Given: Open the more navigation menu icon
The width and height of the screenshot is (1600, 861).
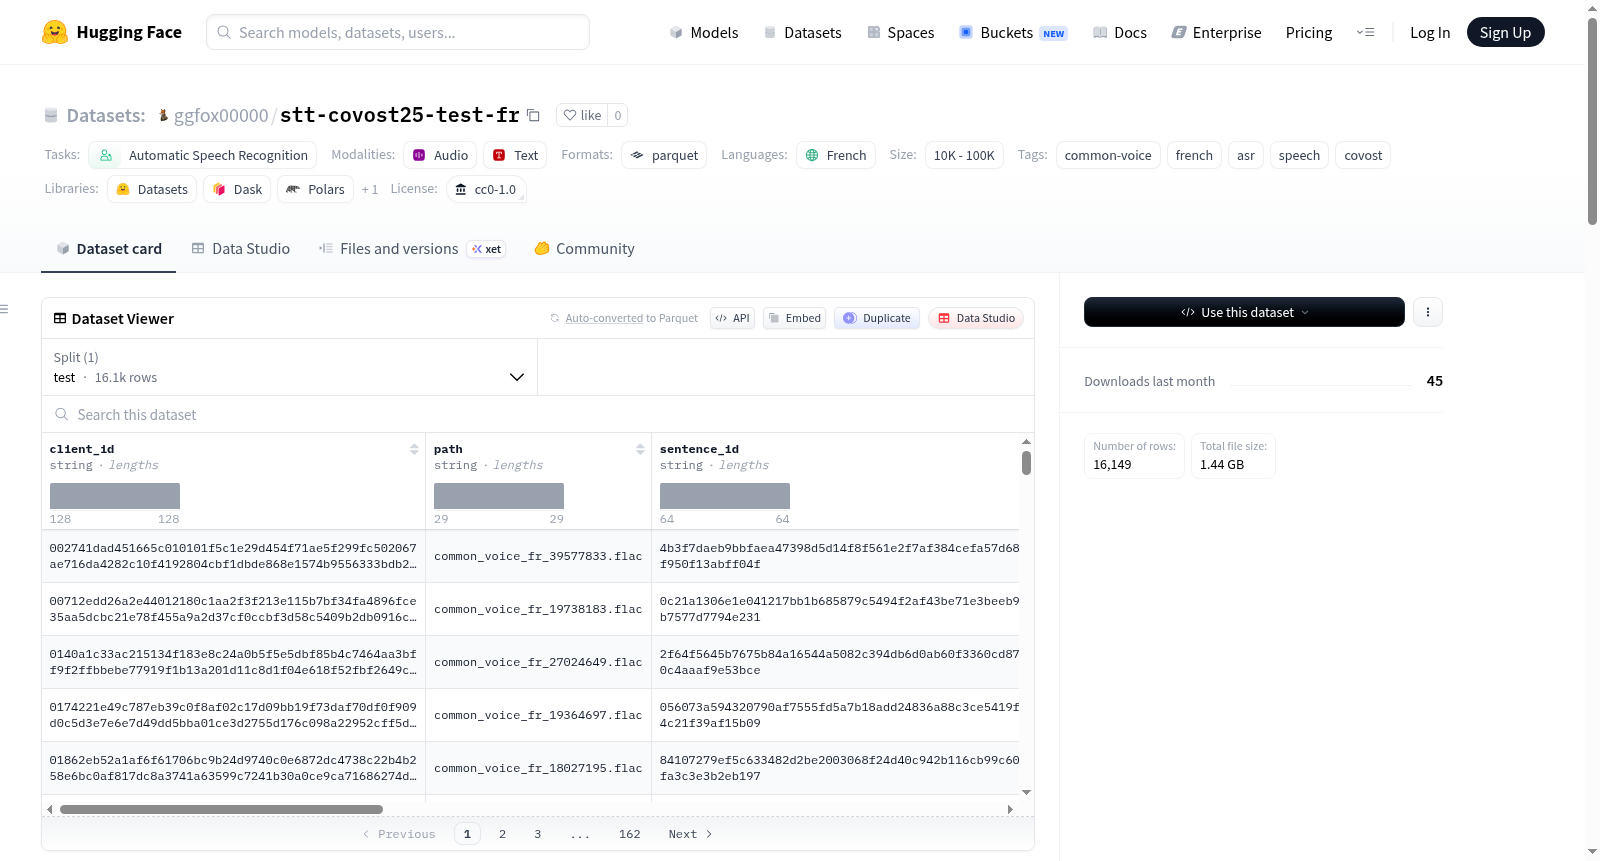Looking at the screenshot, I should (x=1365, y=32).
